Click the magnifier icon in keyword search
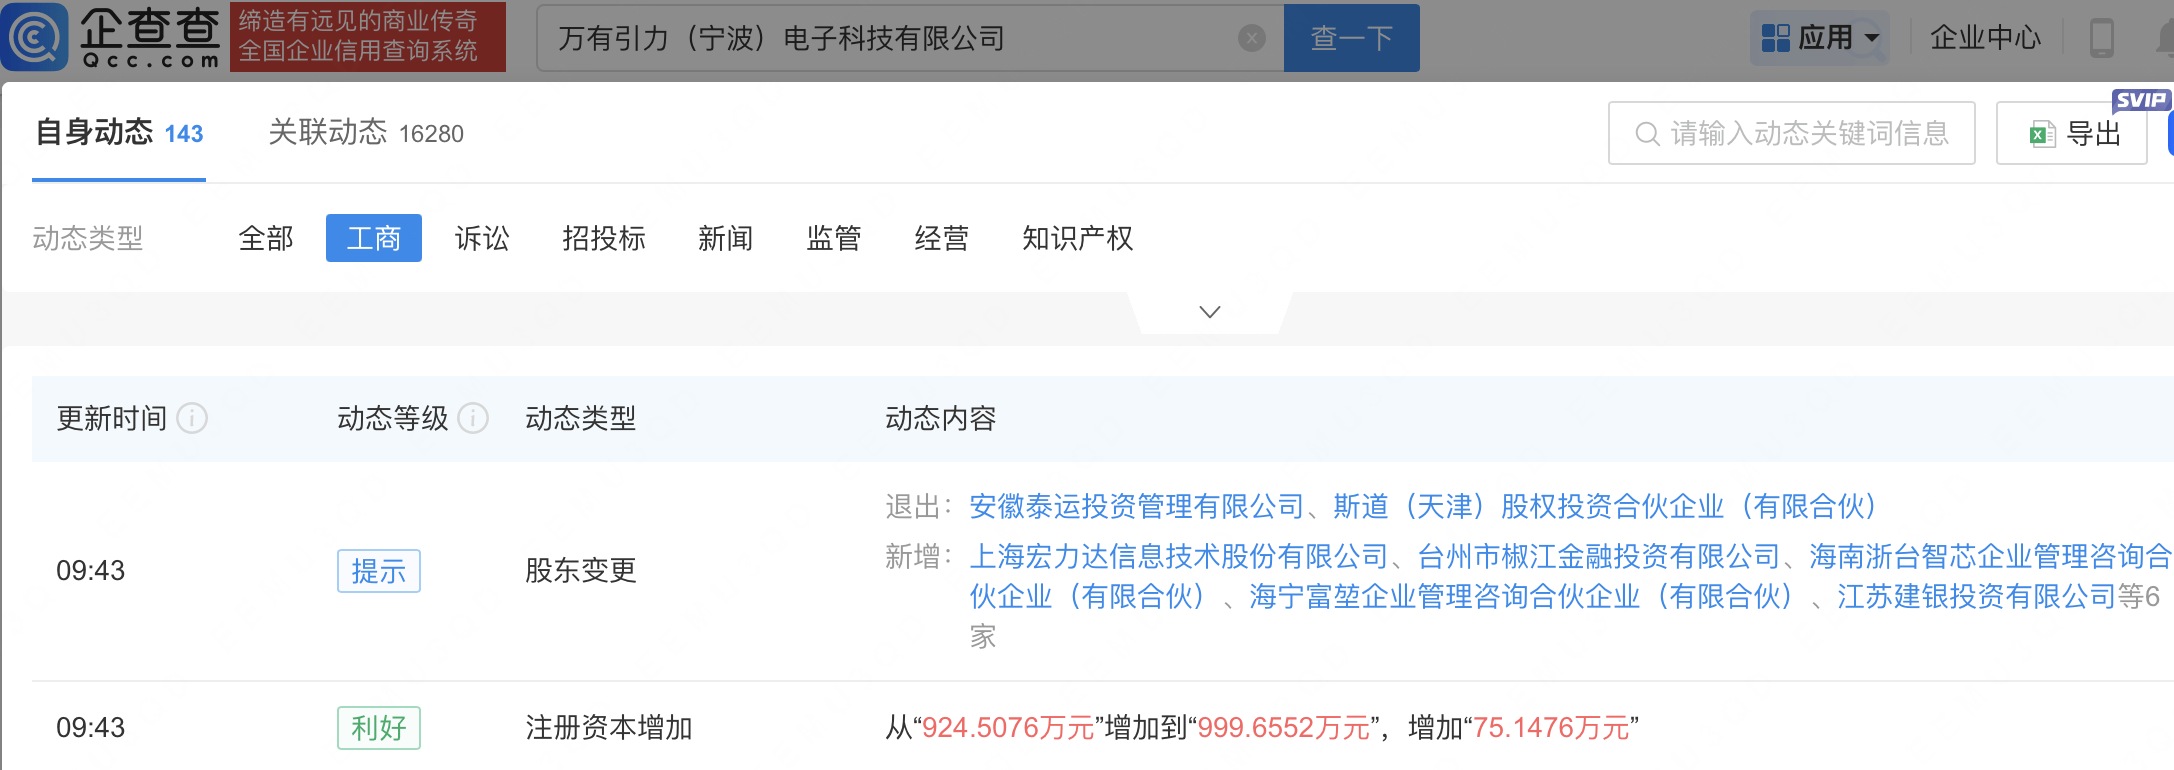The image size is (2174, 770). tap(1647, 134)
